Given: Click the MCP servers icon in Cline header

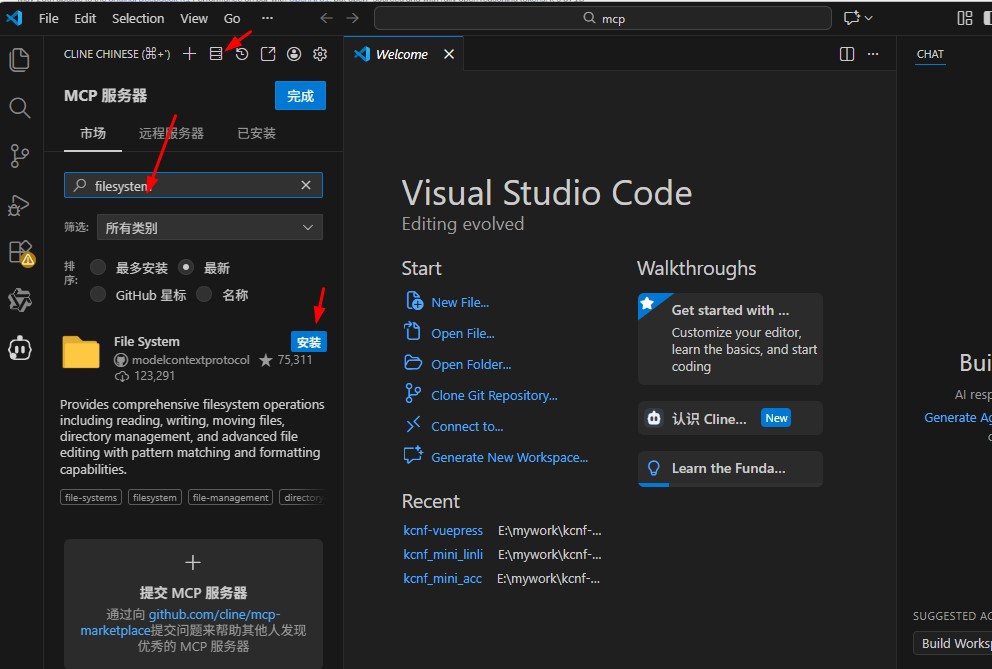Looking at the screenshot, I should [216, 54].
